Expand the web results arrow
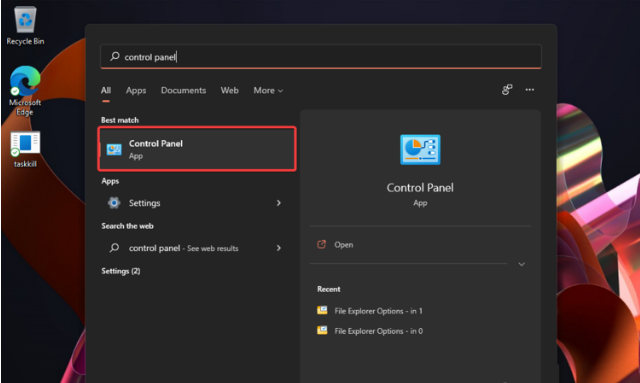Viewport: 640px width, 383px height. point(279,248)
